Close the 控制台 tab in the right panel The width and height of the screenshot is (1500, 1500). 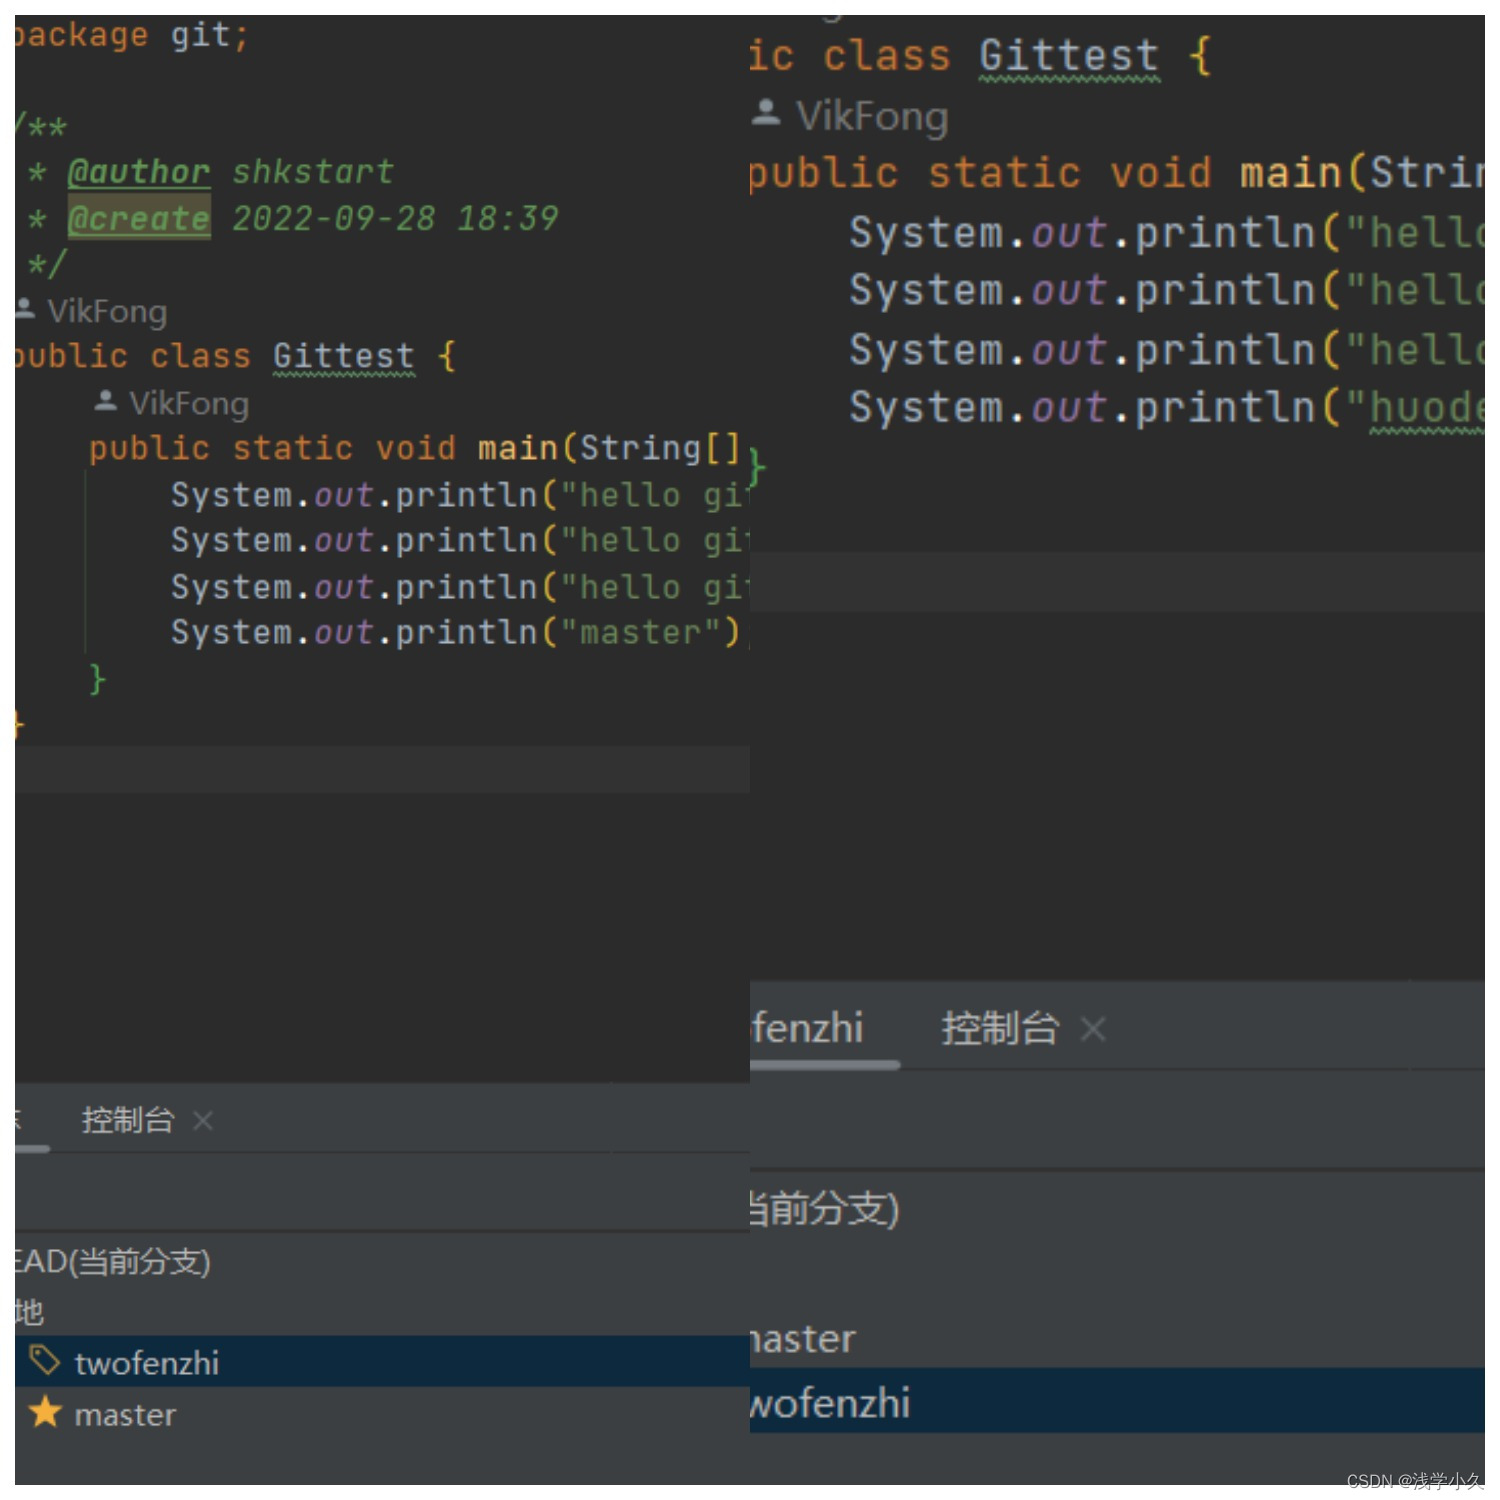[1093, 1029]
